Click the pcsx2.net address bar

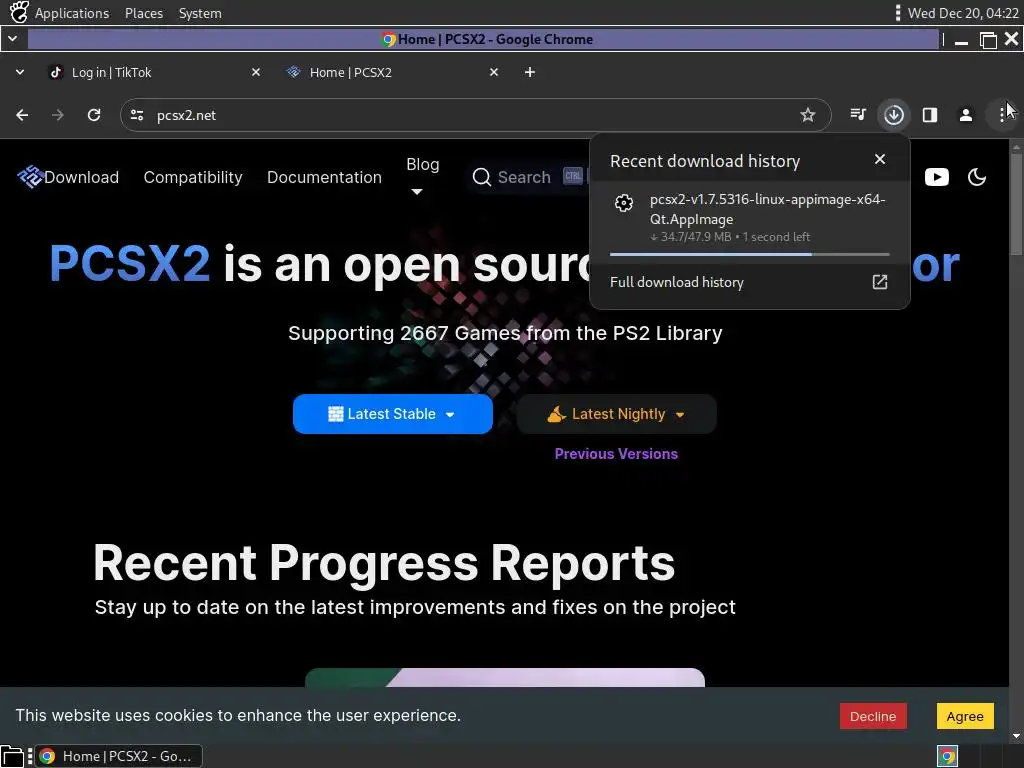[x=475, y=115]
